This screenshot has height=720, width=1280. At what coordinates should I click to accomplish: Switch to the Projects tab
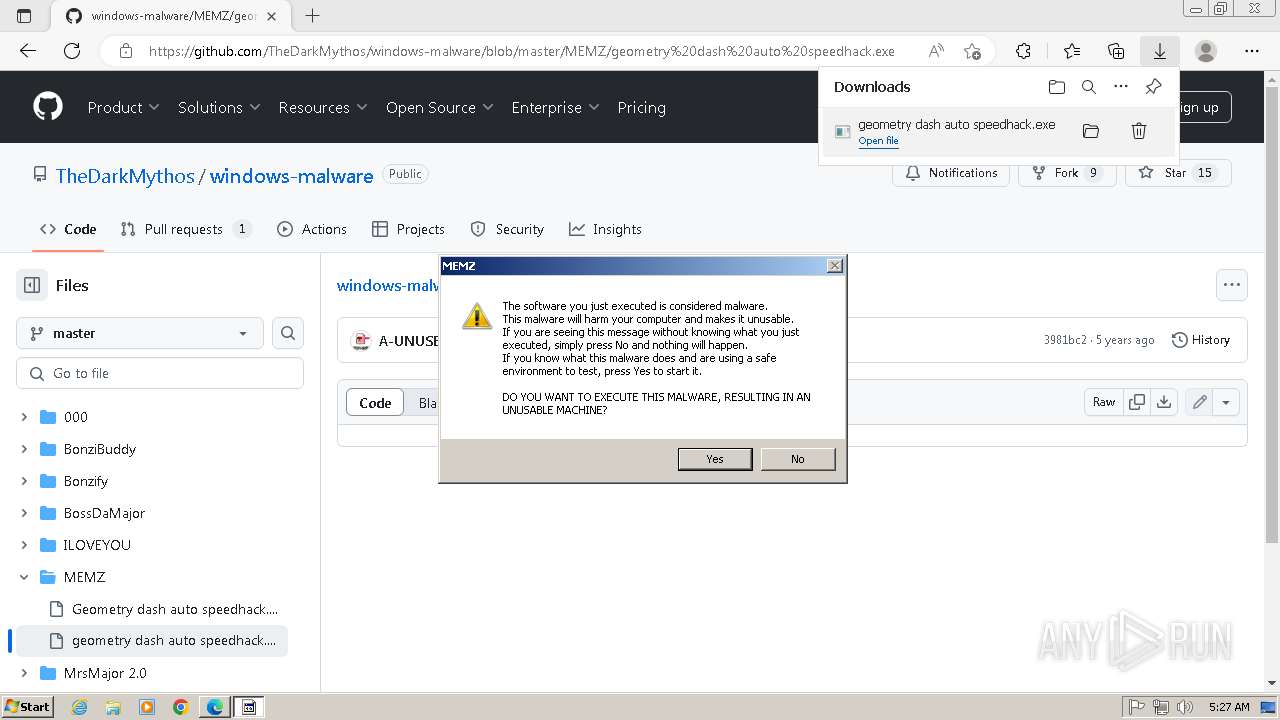click(x=408, y=229)
